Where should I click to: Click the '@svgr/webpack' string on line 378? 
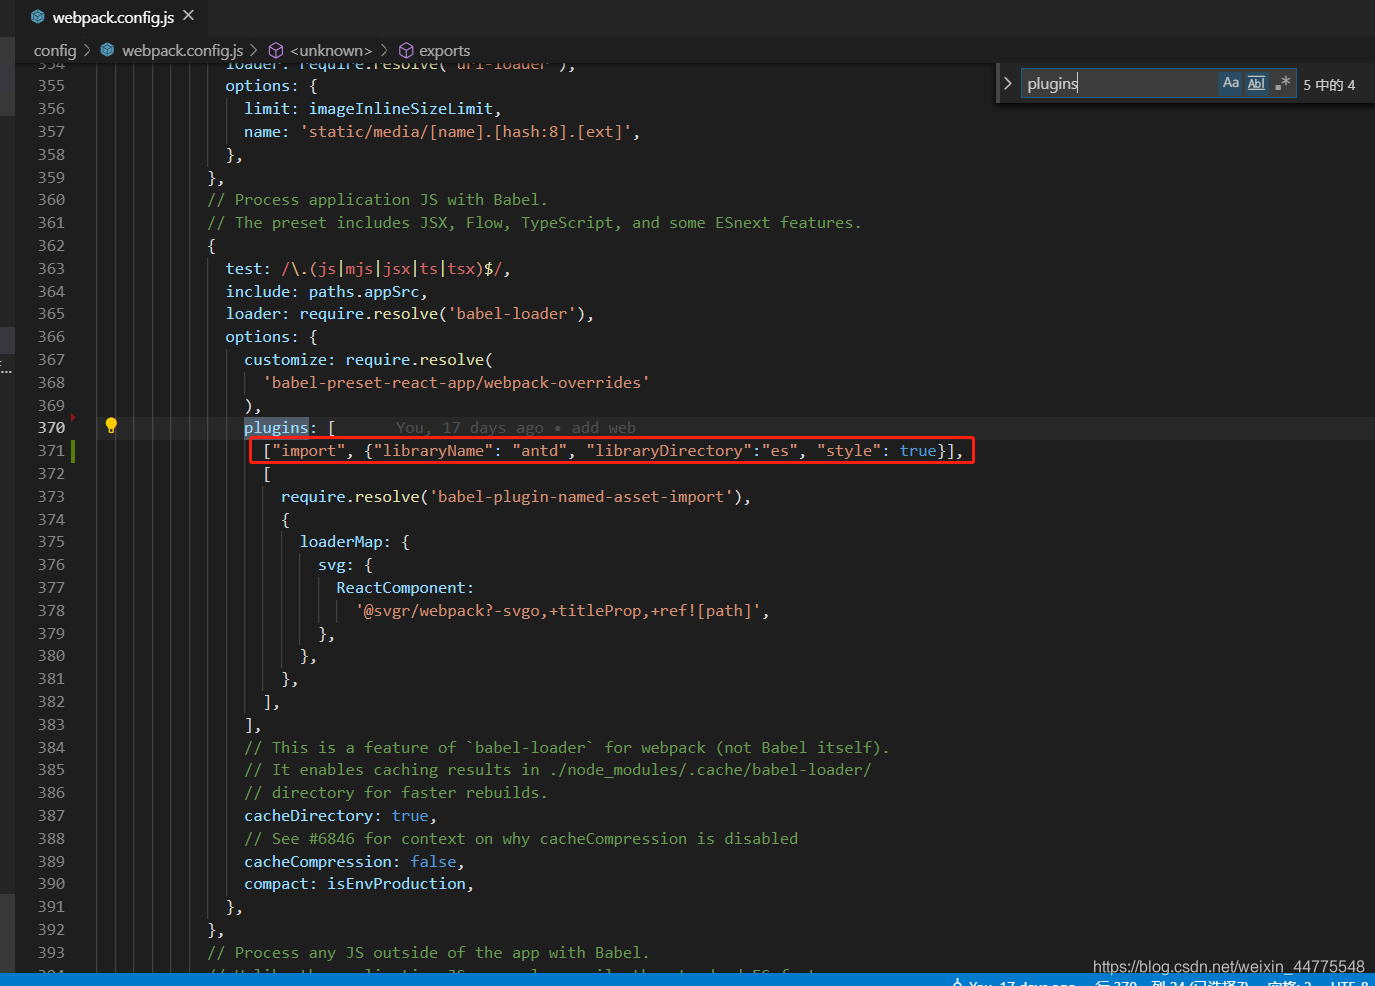pos(559,610)
